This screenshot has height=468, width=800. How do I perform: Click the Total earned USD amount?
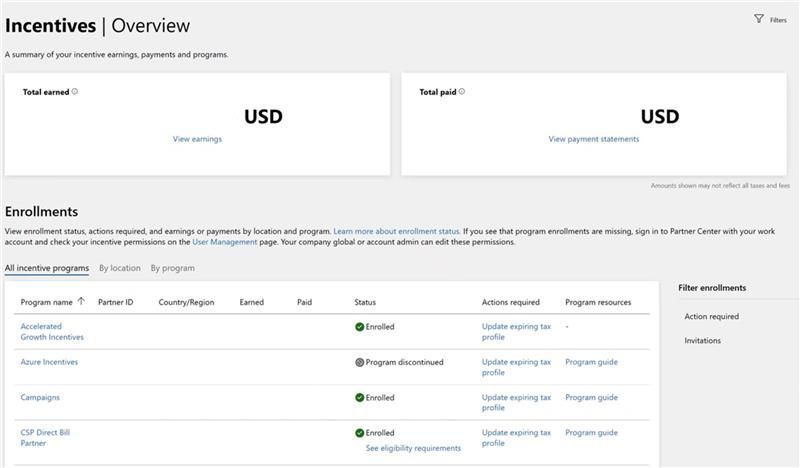(x=263, y=116)
